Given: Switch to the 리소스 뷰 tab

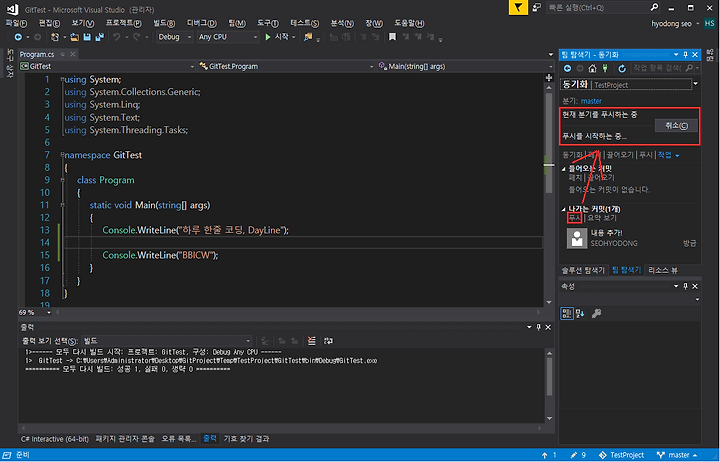Looking at the screenshot, I should pyautogui.click(x=663, y=270).
